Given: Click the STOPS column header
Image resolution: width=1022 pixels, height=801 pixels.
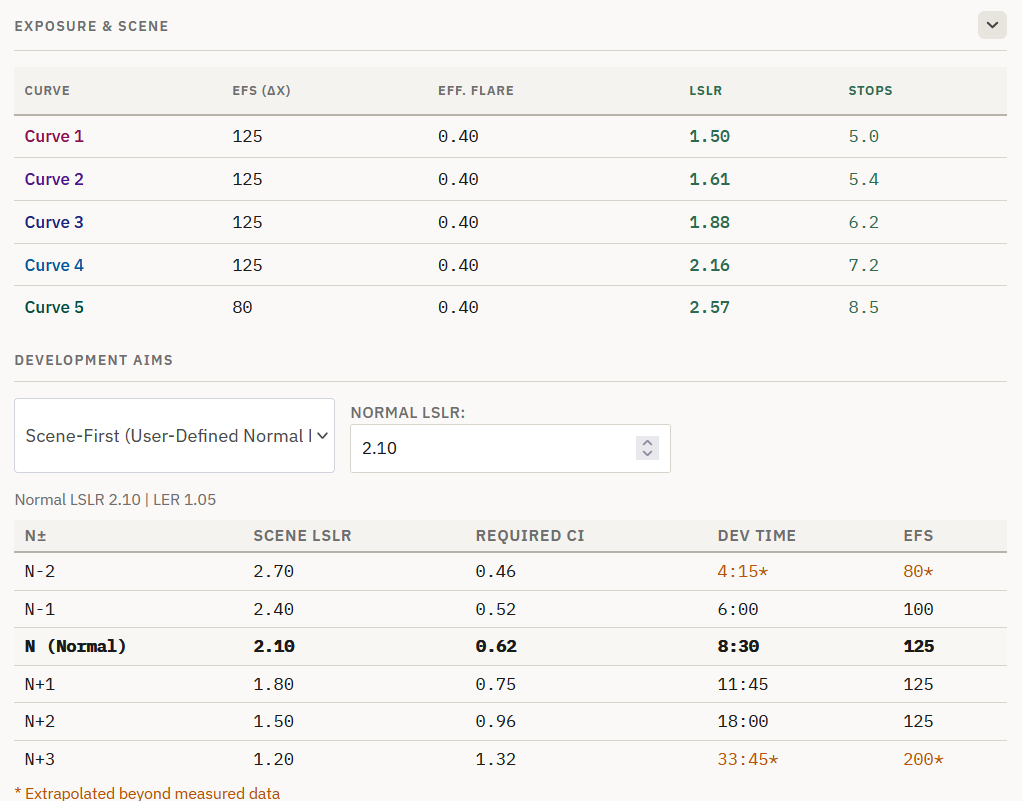Looking at the screenshot, I should click(870, 91).
